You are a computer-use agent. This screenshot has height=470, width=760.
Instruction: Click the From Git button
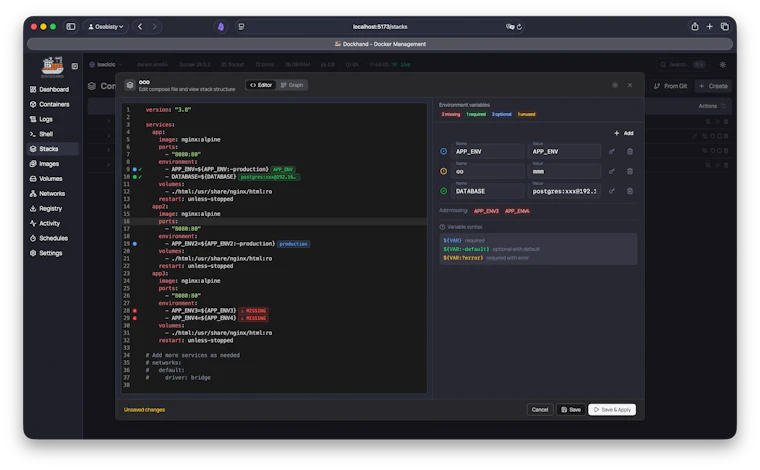pos(671,86)
